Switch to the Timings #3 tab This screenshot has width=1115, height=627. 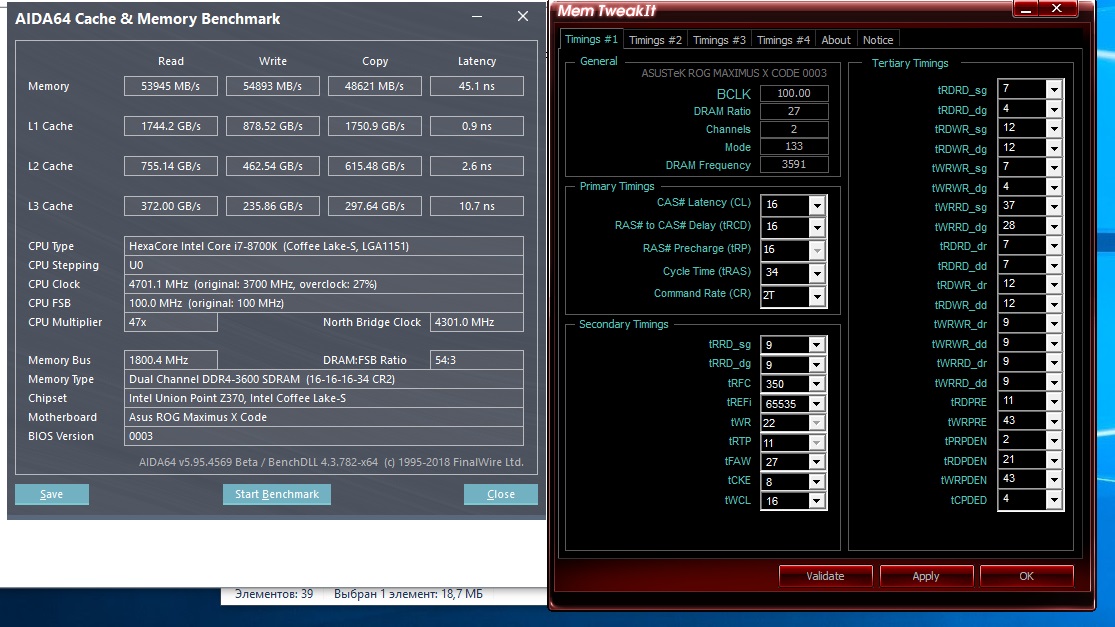pyautogui.click(x=719, y=40)
